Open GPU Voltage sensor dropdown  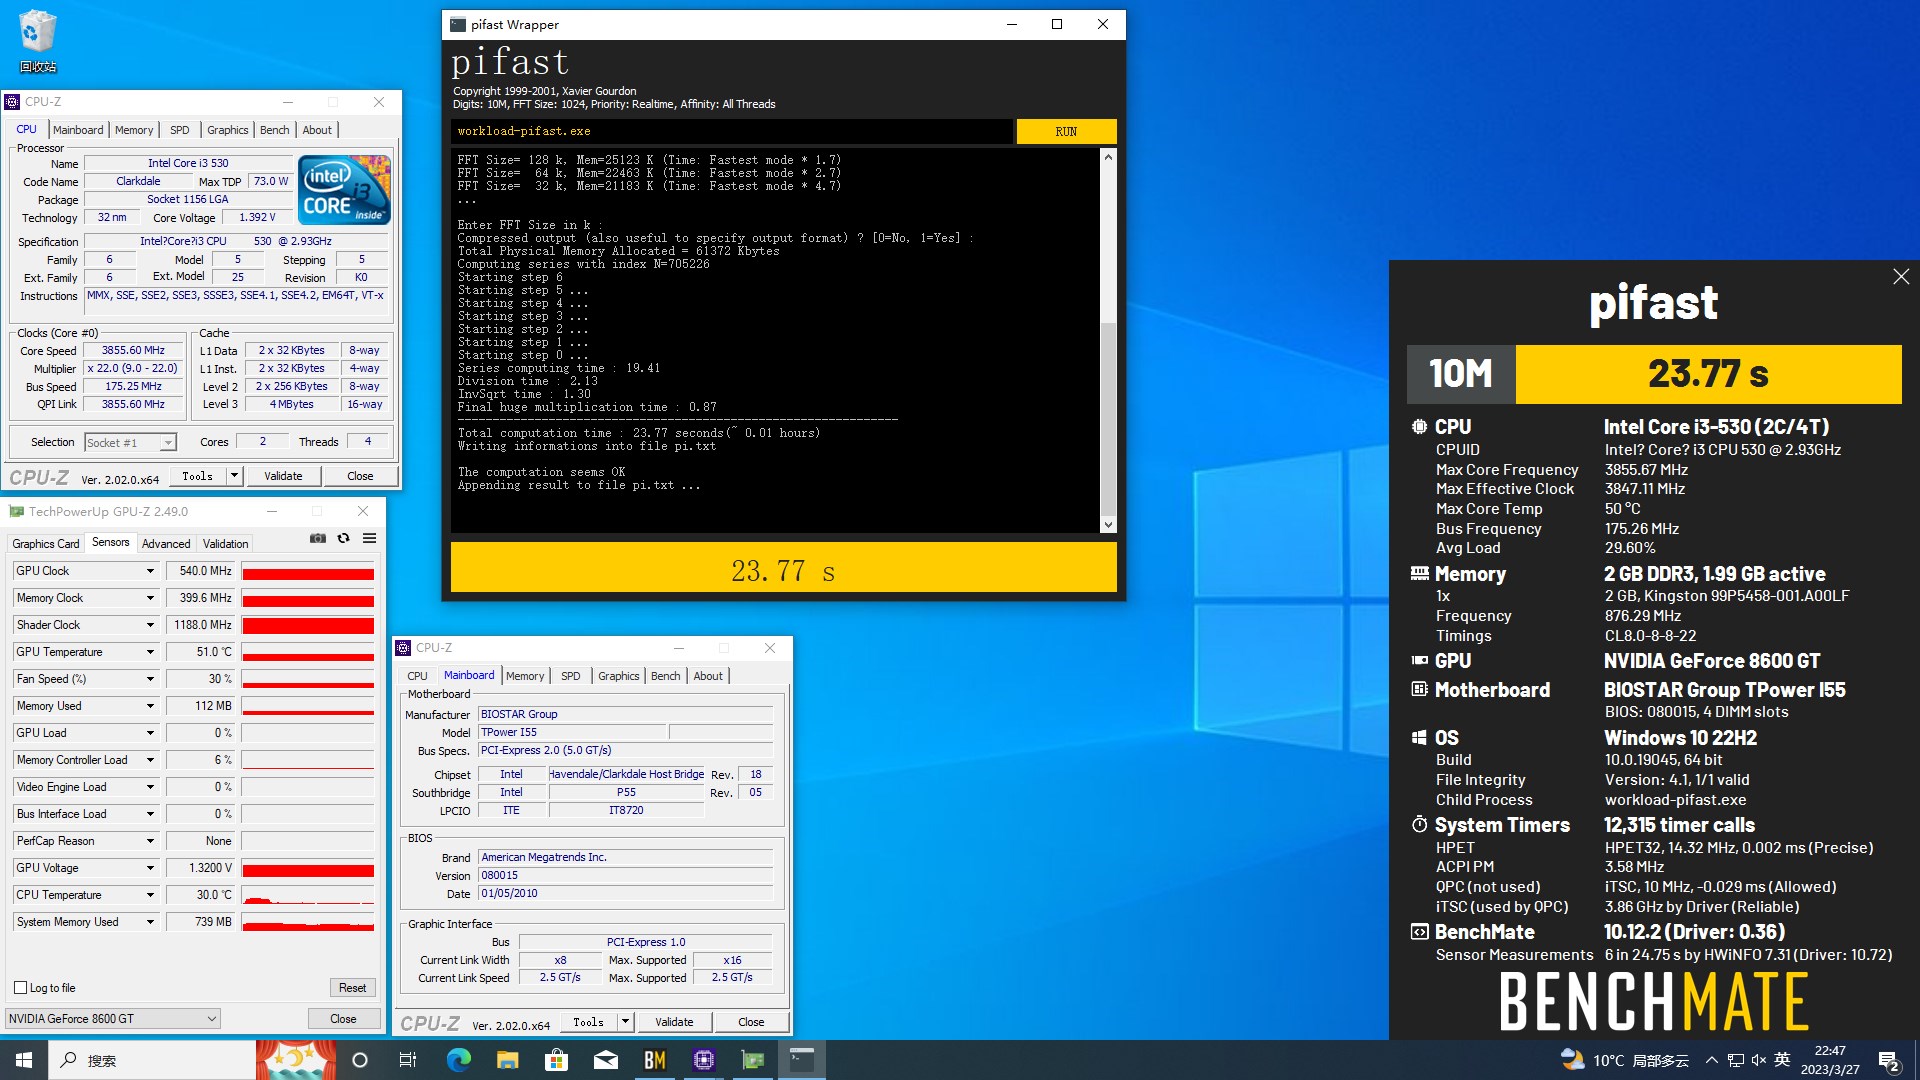[151, 868]
